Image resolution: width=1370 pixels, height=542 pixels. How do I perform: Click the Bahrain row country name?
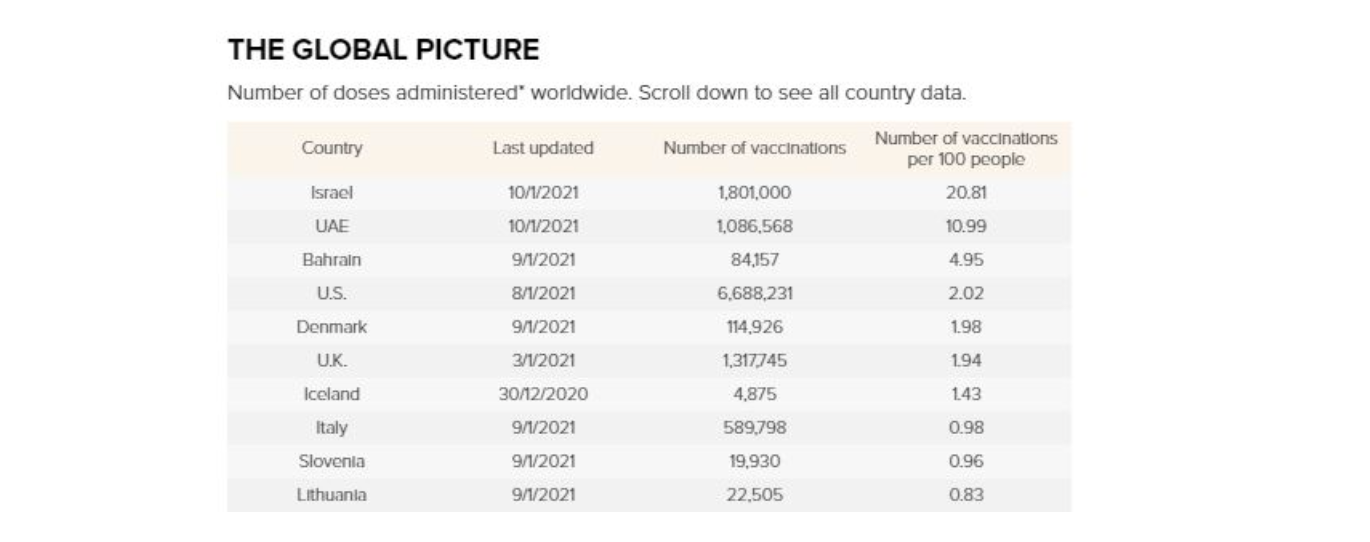click(332, 260)
